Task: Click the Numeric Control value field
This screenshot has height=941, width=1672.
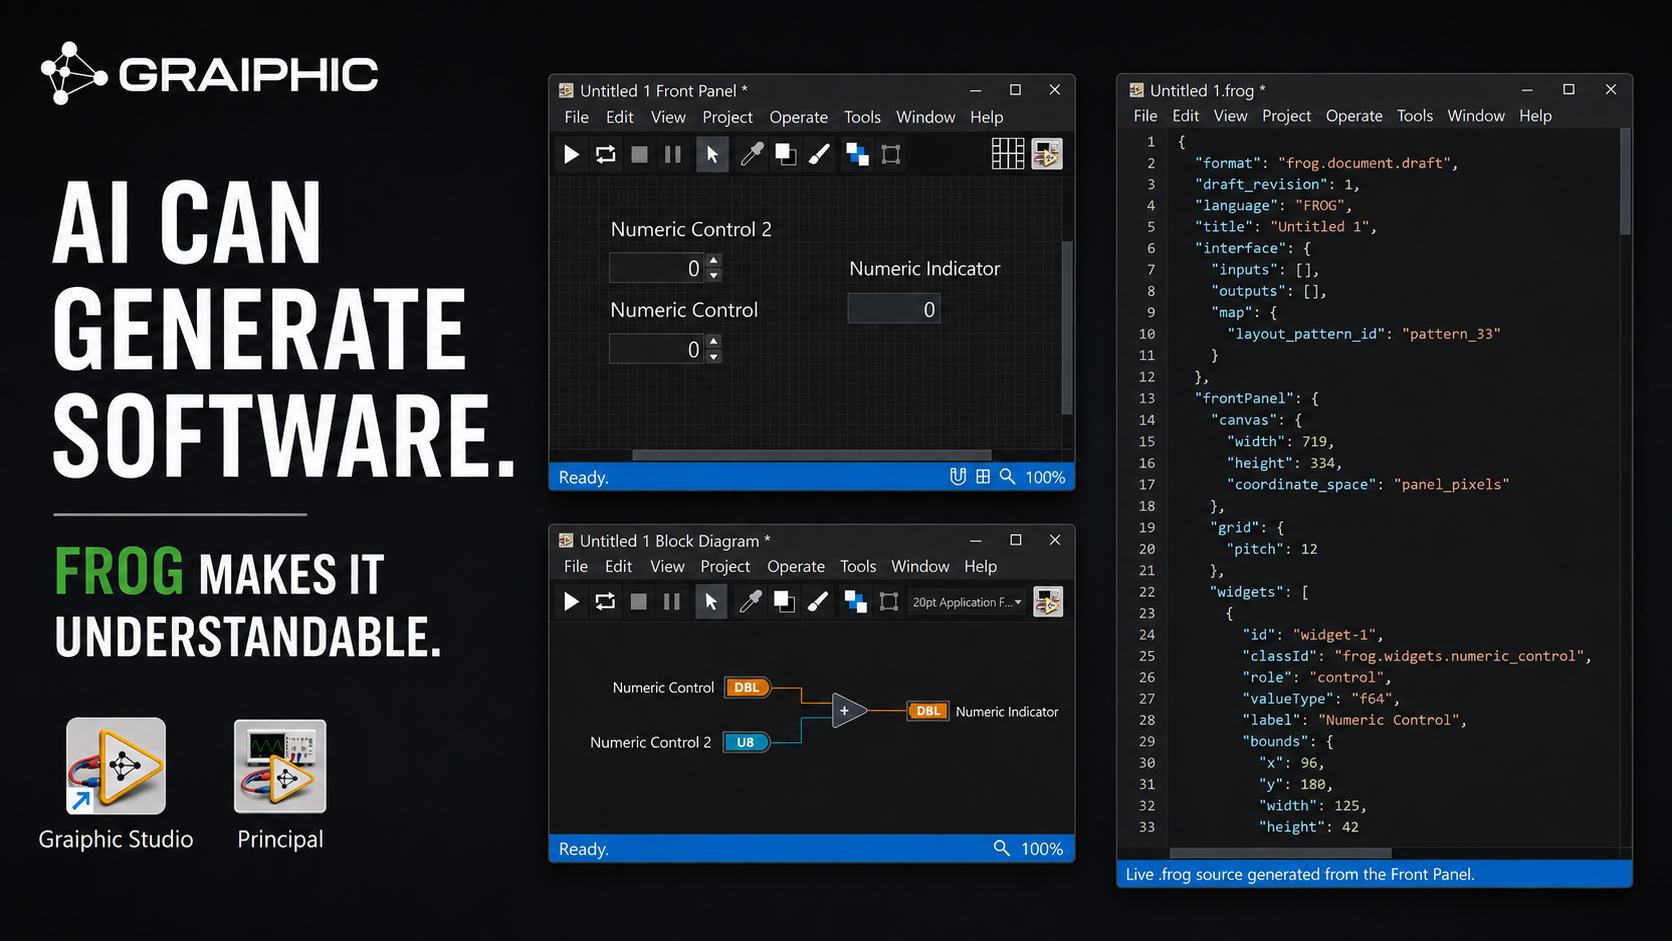Action: click(x=657, y=349)
